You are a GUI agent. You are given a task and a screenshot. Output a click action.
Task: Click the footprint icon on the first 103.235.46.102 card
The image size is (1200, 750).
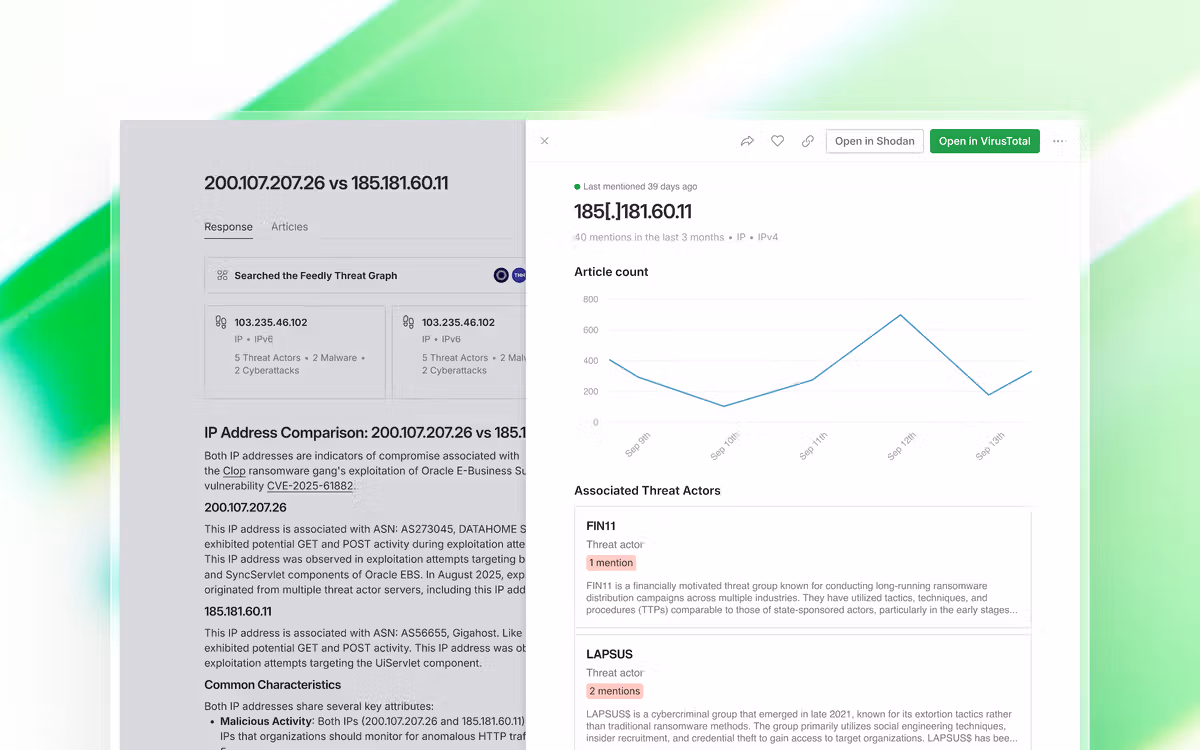[x=221, y=322]
